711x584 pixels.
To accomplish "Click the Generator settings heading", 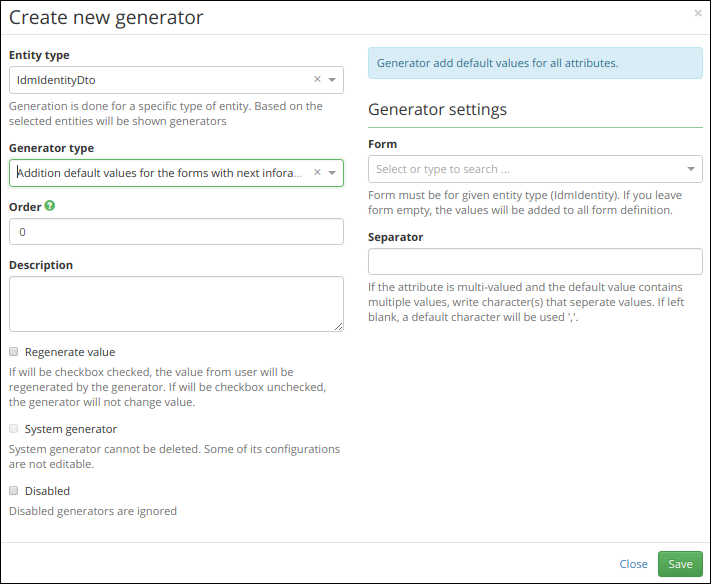I will pos(437,109).
